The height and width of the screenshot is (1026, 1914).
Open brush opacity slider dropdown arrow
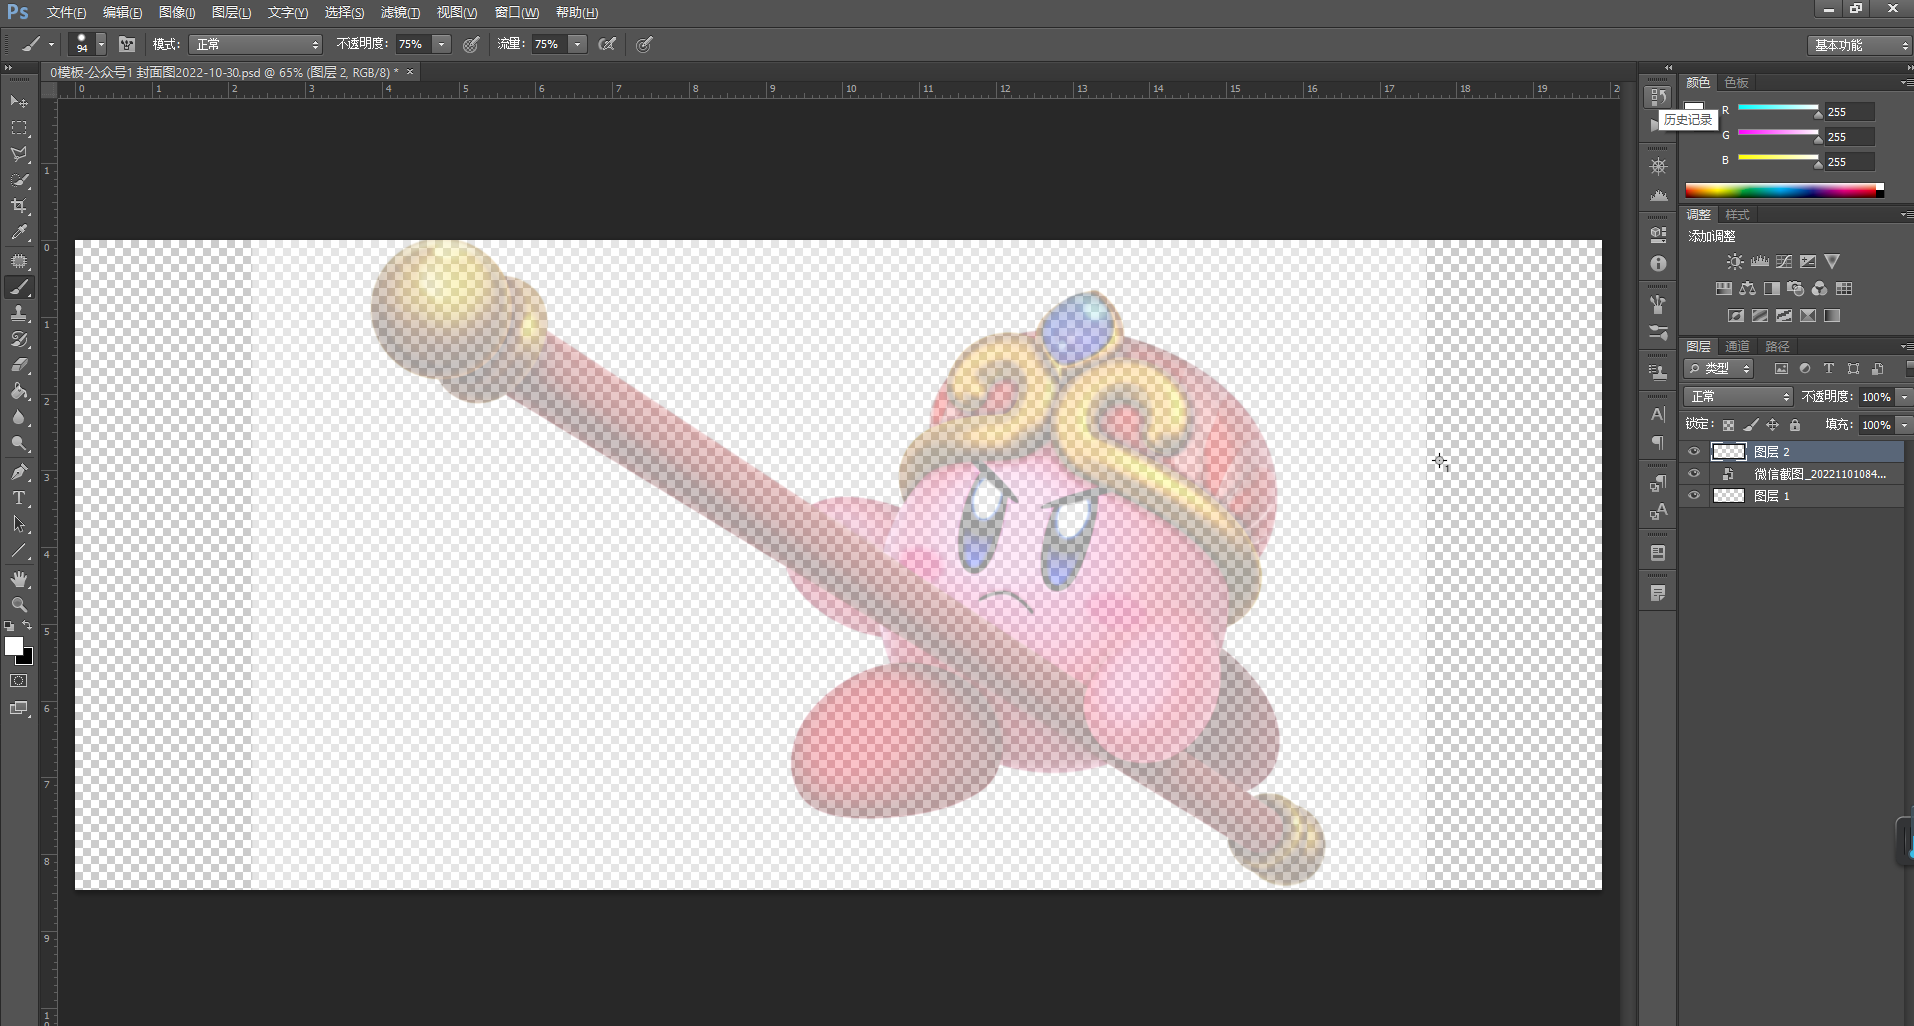point(441,44)
